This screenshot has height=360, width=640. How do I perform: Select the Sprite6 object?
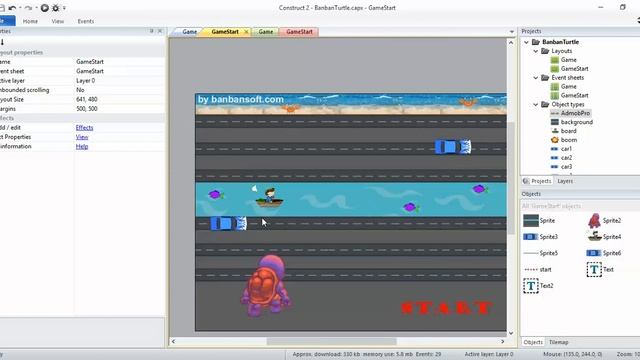coord(604,253)
